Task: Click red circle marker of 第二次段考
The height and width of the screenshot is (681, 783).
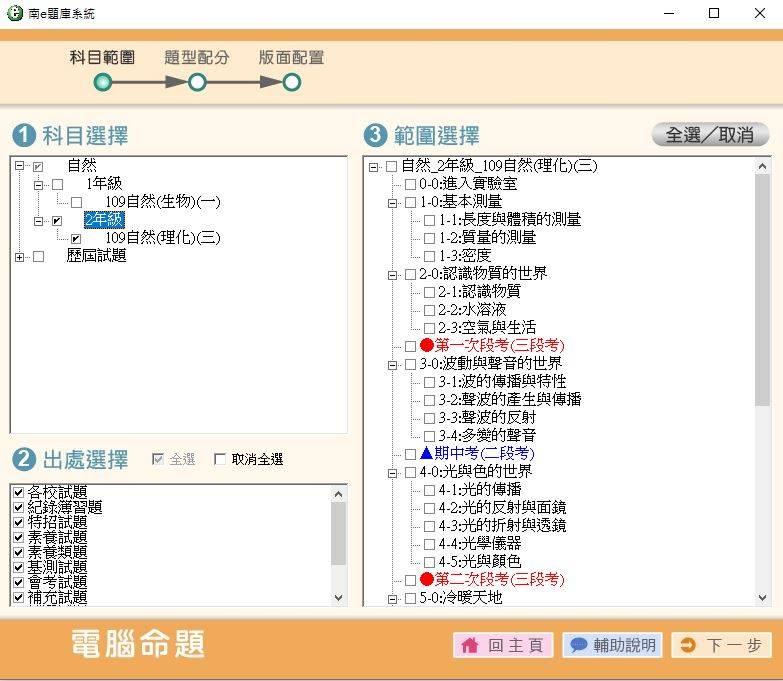Action: 426,579
